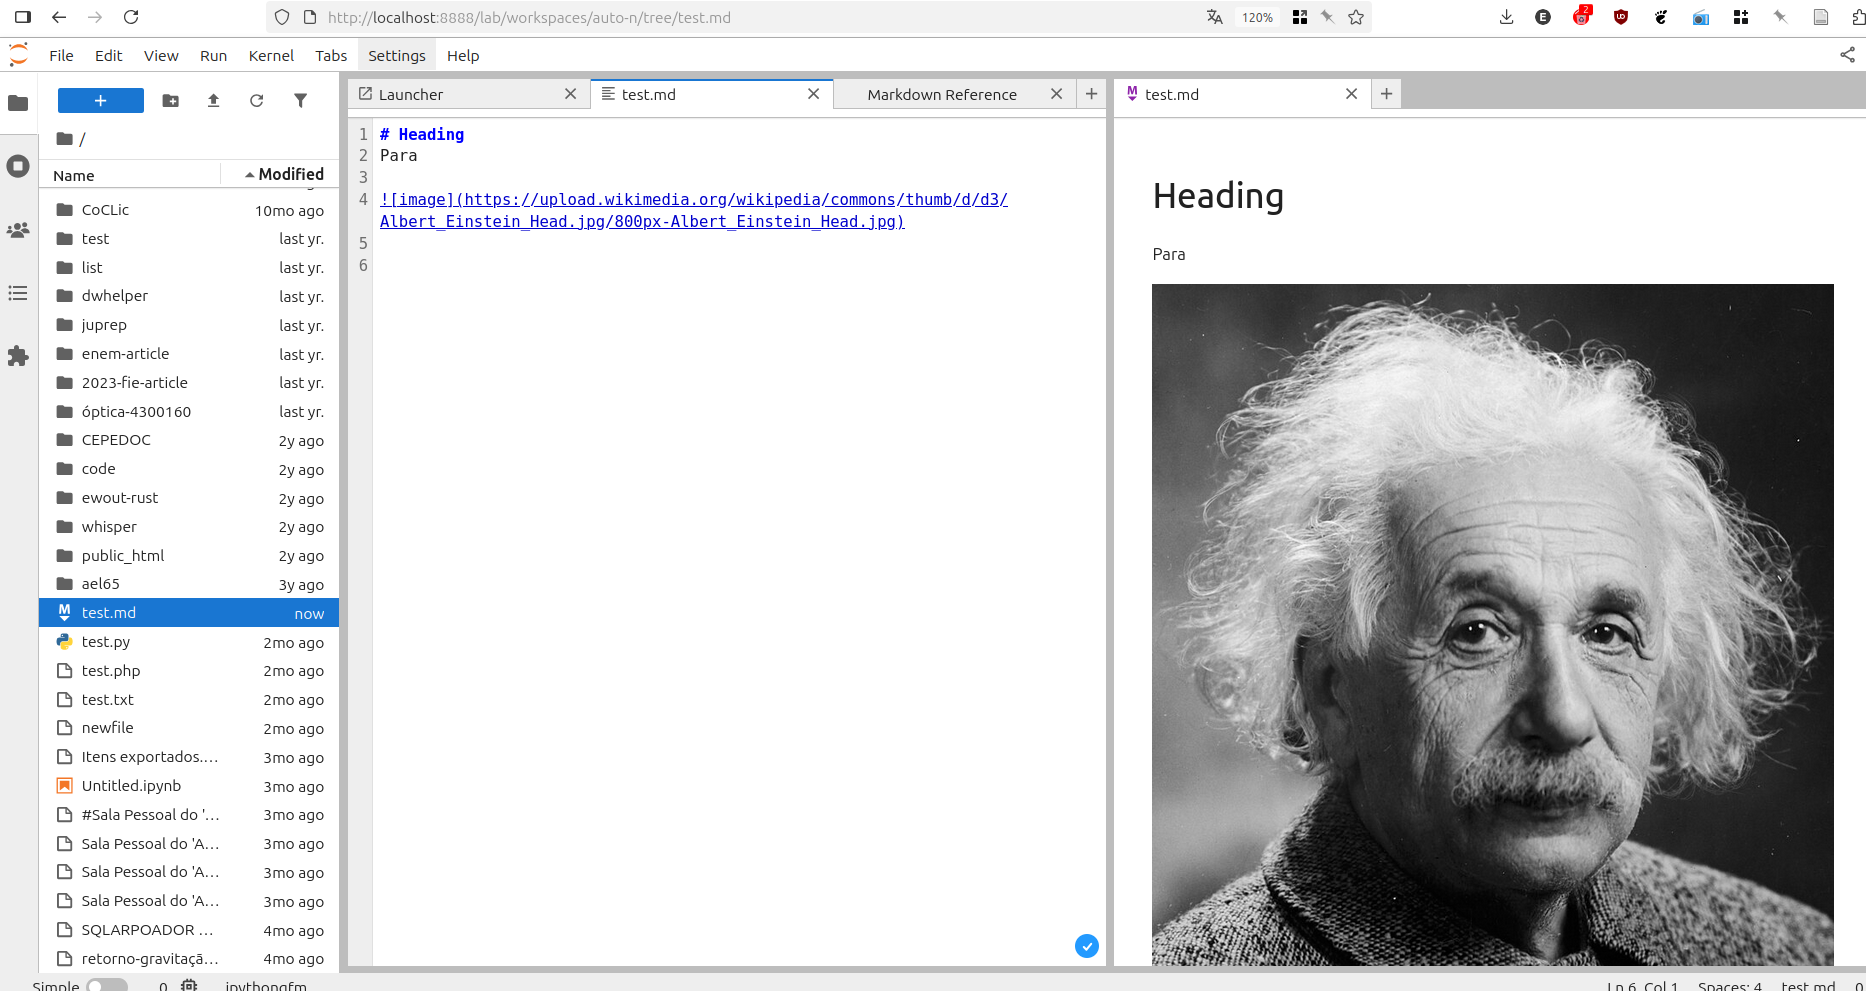Image resolution: width=1866 pixels, height=991 pixels.
Task: Open the whisper folder
Action: 190,527
